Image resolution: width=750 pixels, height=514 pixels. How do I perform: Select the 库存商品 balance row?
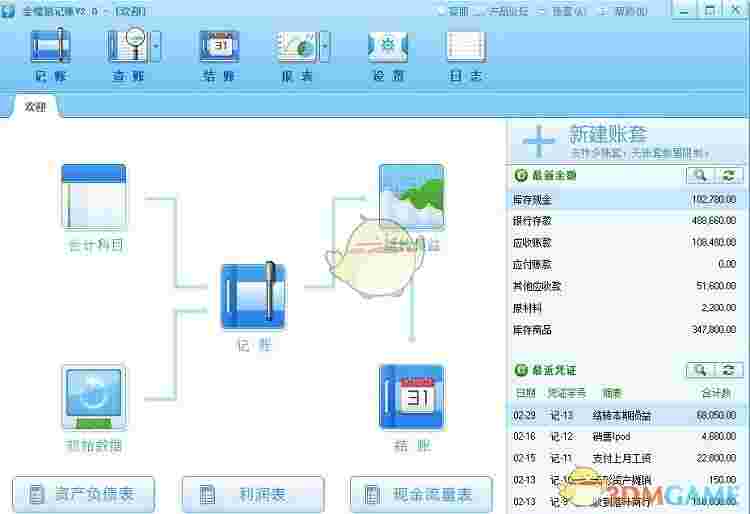pyautogui.click(x=626, y=330)
